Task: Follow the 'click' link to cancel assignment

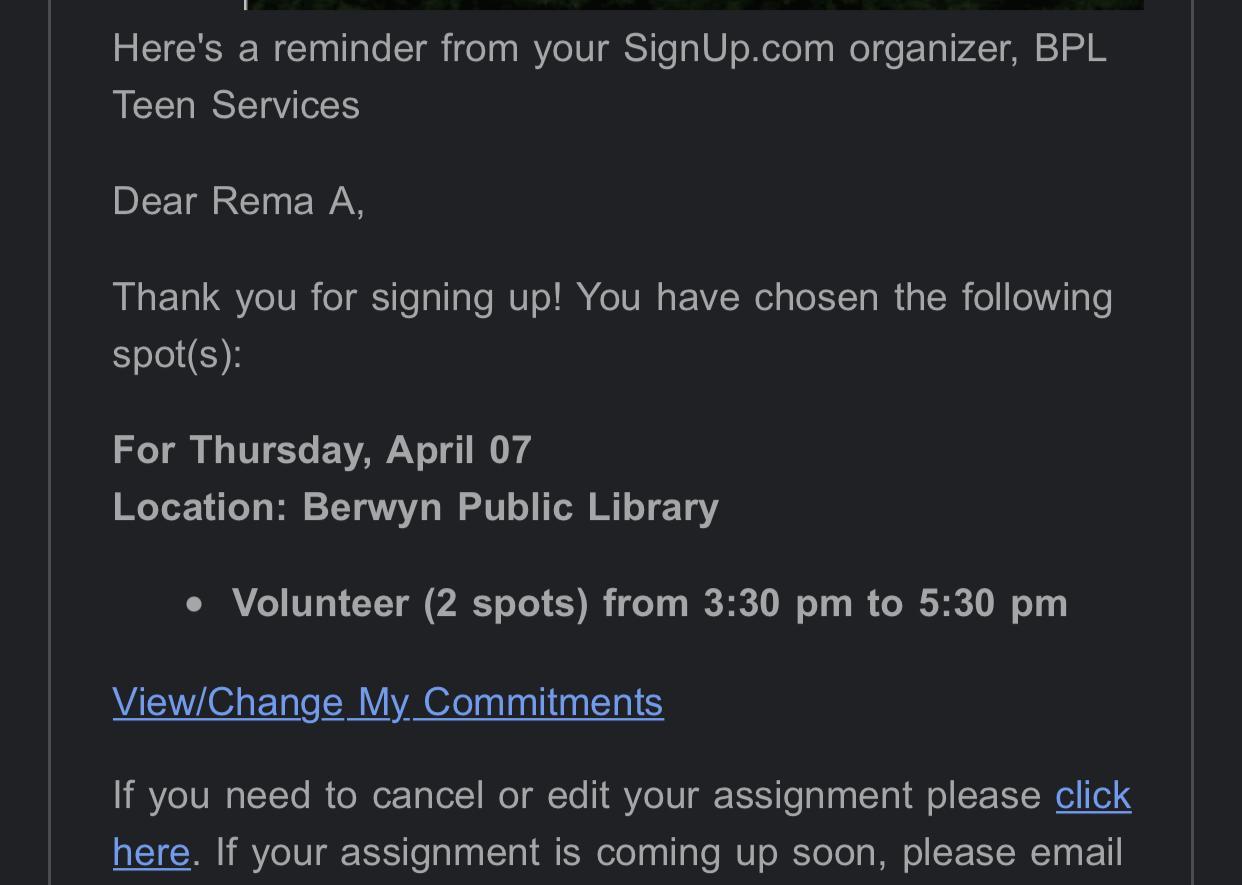Action: click(1093, 796)
